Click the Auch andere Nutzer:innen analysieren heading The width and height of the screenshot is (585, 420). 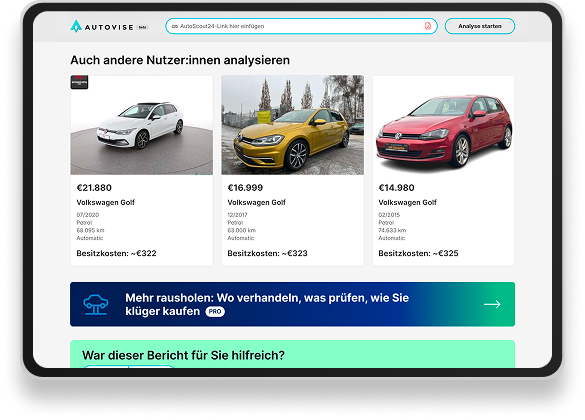[x=180, y=60]
